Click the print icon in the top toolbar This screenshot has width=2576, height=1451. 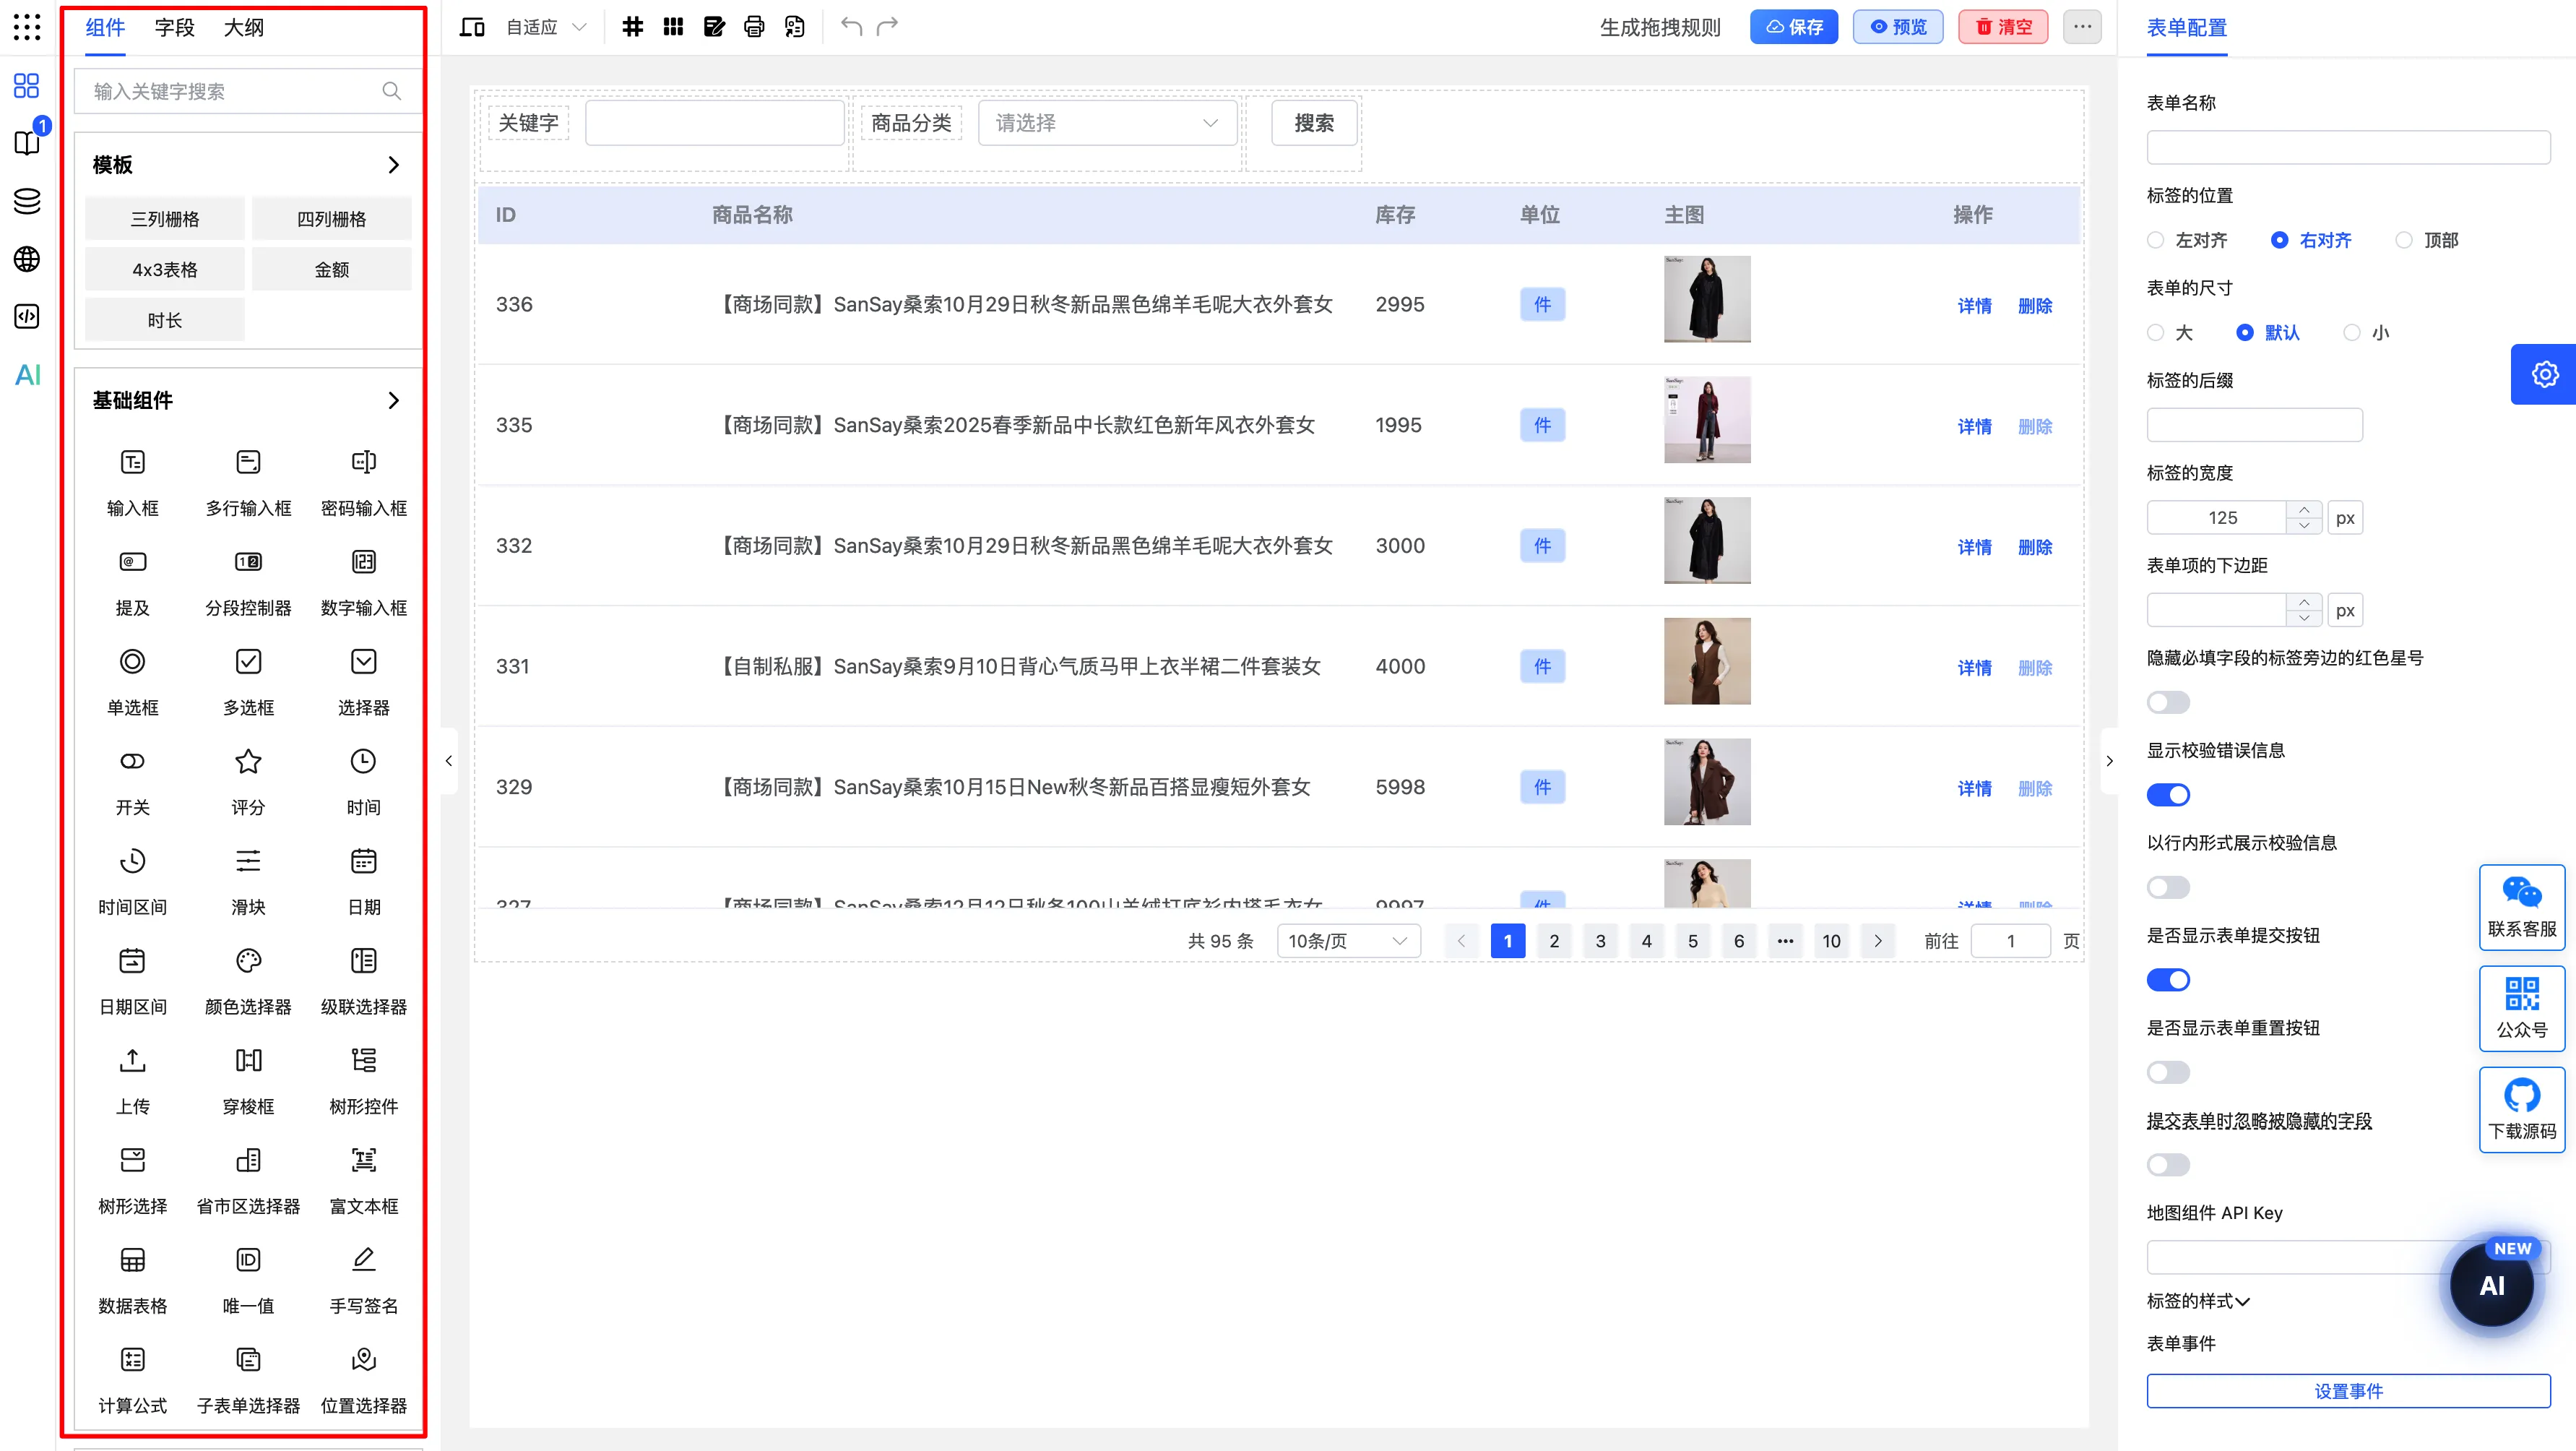click(x=754, y=27)
